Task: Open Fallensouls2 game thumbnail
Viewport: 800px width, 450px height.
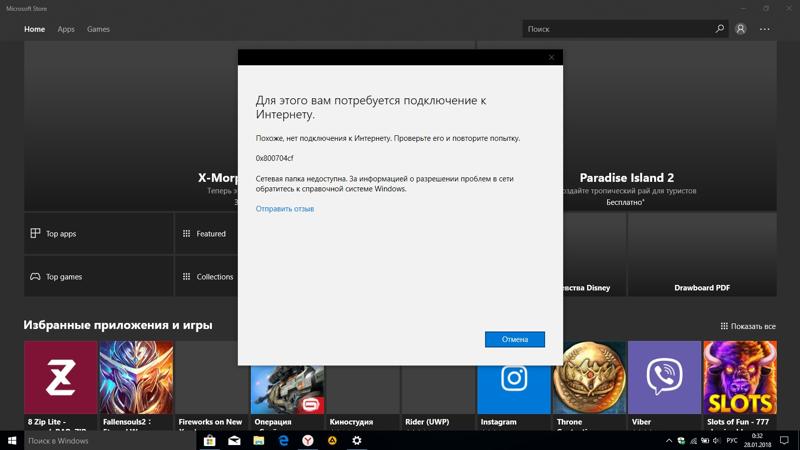Action: click(x=136, y=378)
